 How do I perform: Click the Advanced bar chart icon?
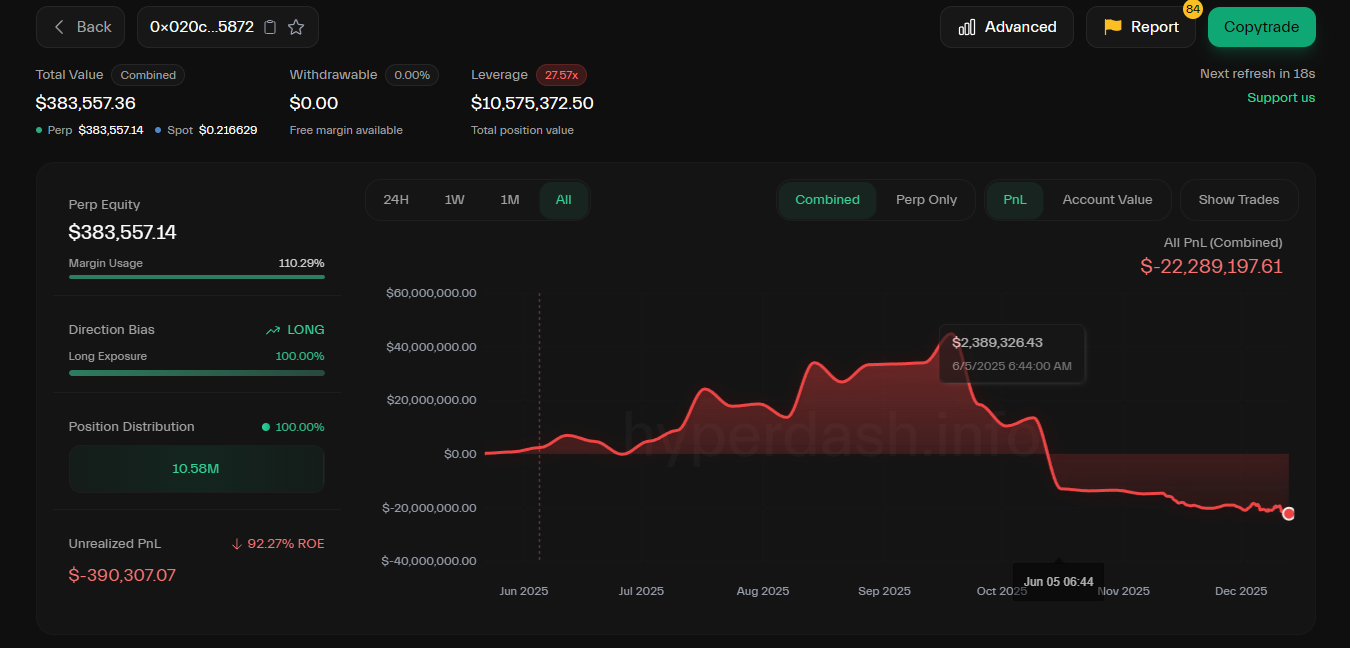click(x=966, y=27)
